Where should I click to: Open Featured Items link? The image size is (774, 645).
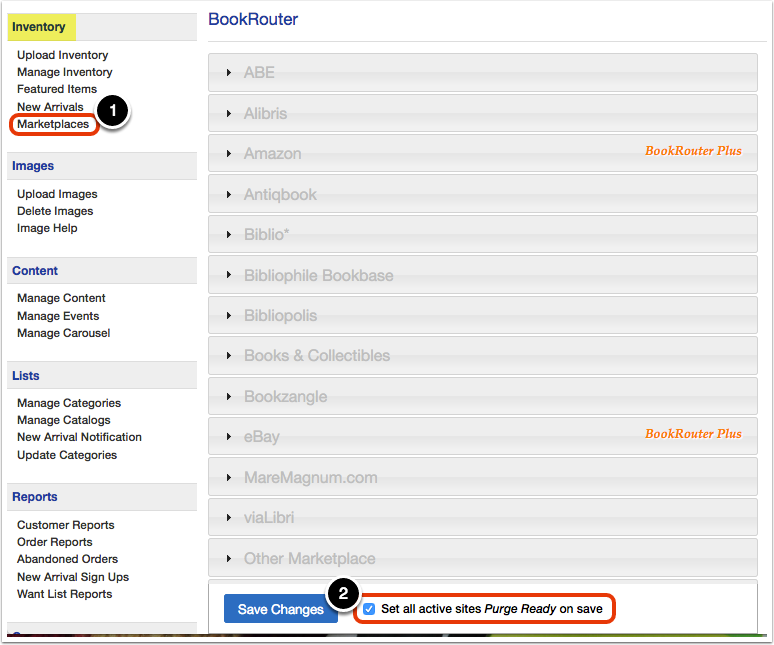pyautogui.click(x=57, y=89)
